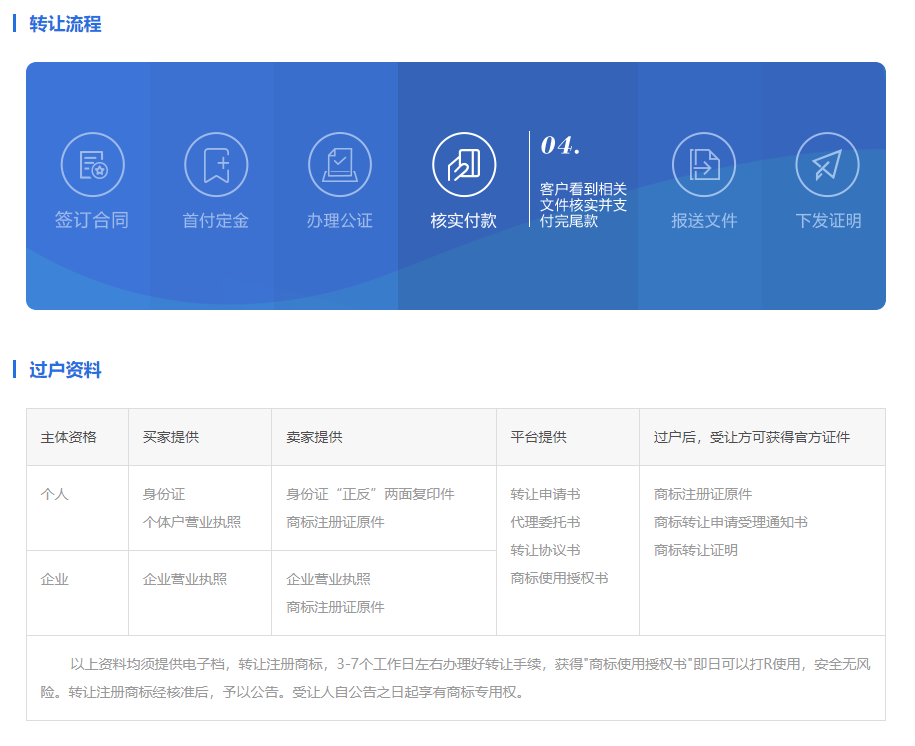Click the 转让申请书 entry
Screen dimensions: 915x746
(x=546, y=494)
